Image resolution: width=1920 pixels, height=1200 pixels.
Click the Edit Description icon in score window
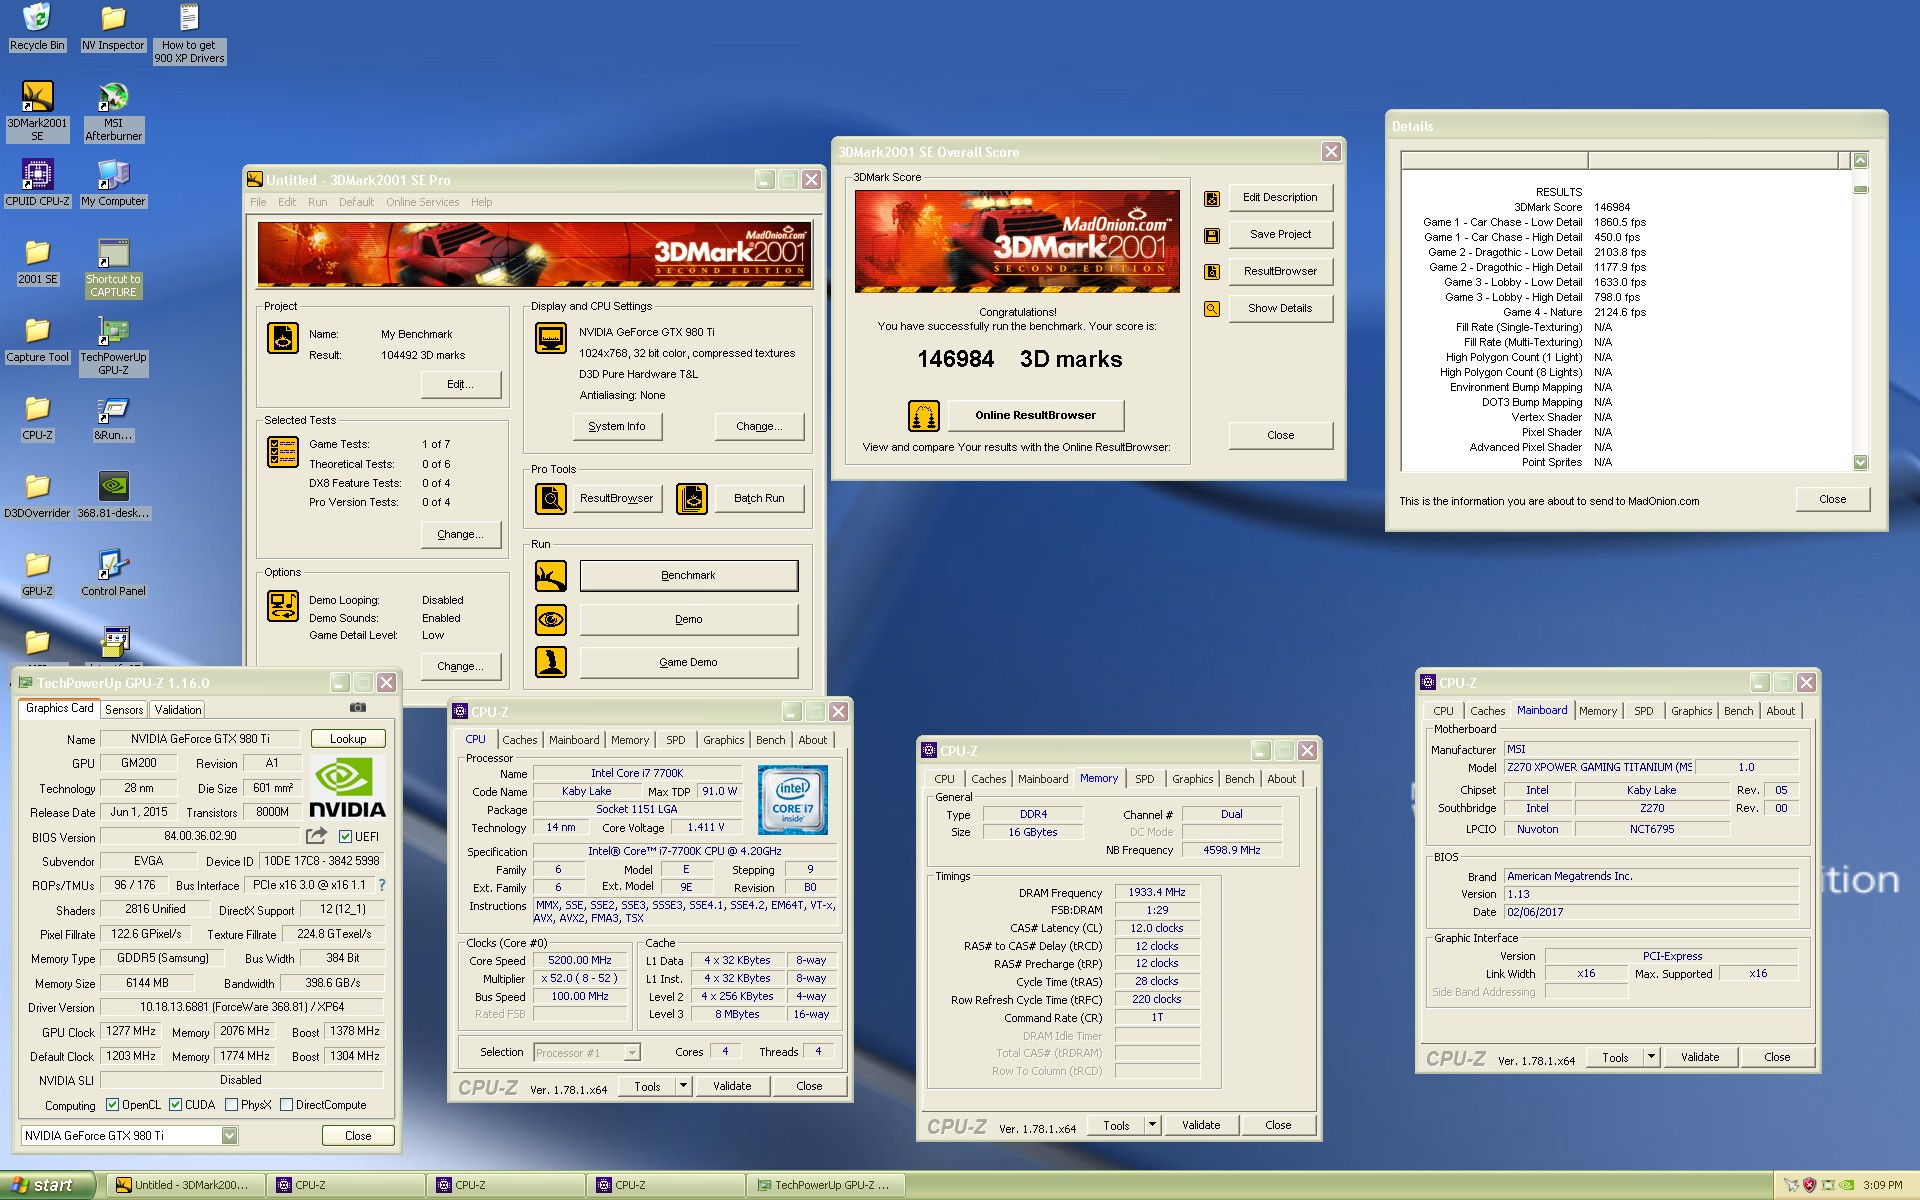point(1211,198)
